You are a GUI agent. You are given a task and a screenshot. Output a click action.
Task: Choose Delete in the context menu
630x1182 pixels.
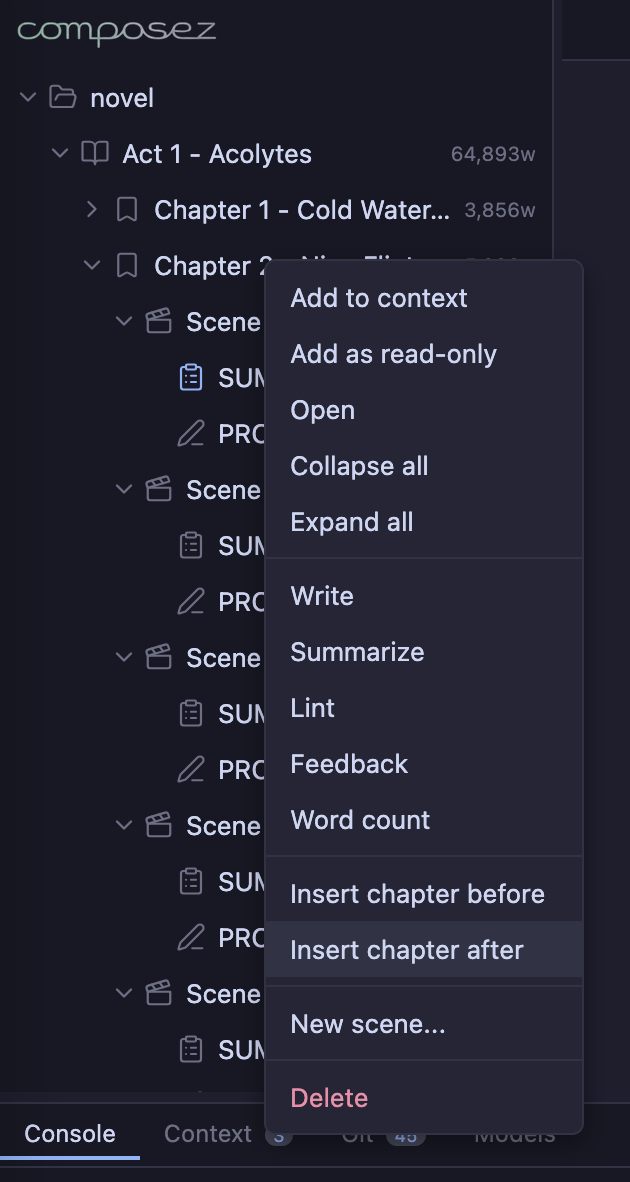point(329,1098)
